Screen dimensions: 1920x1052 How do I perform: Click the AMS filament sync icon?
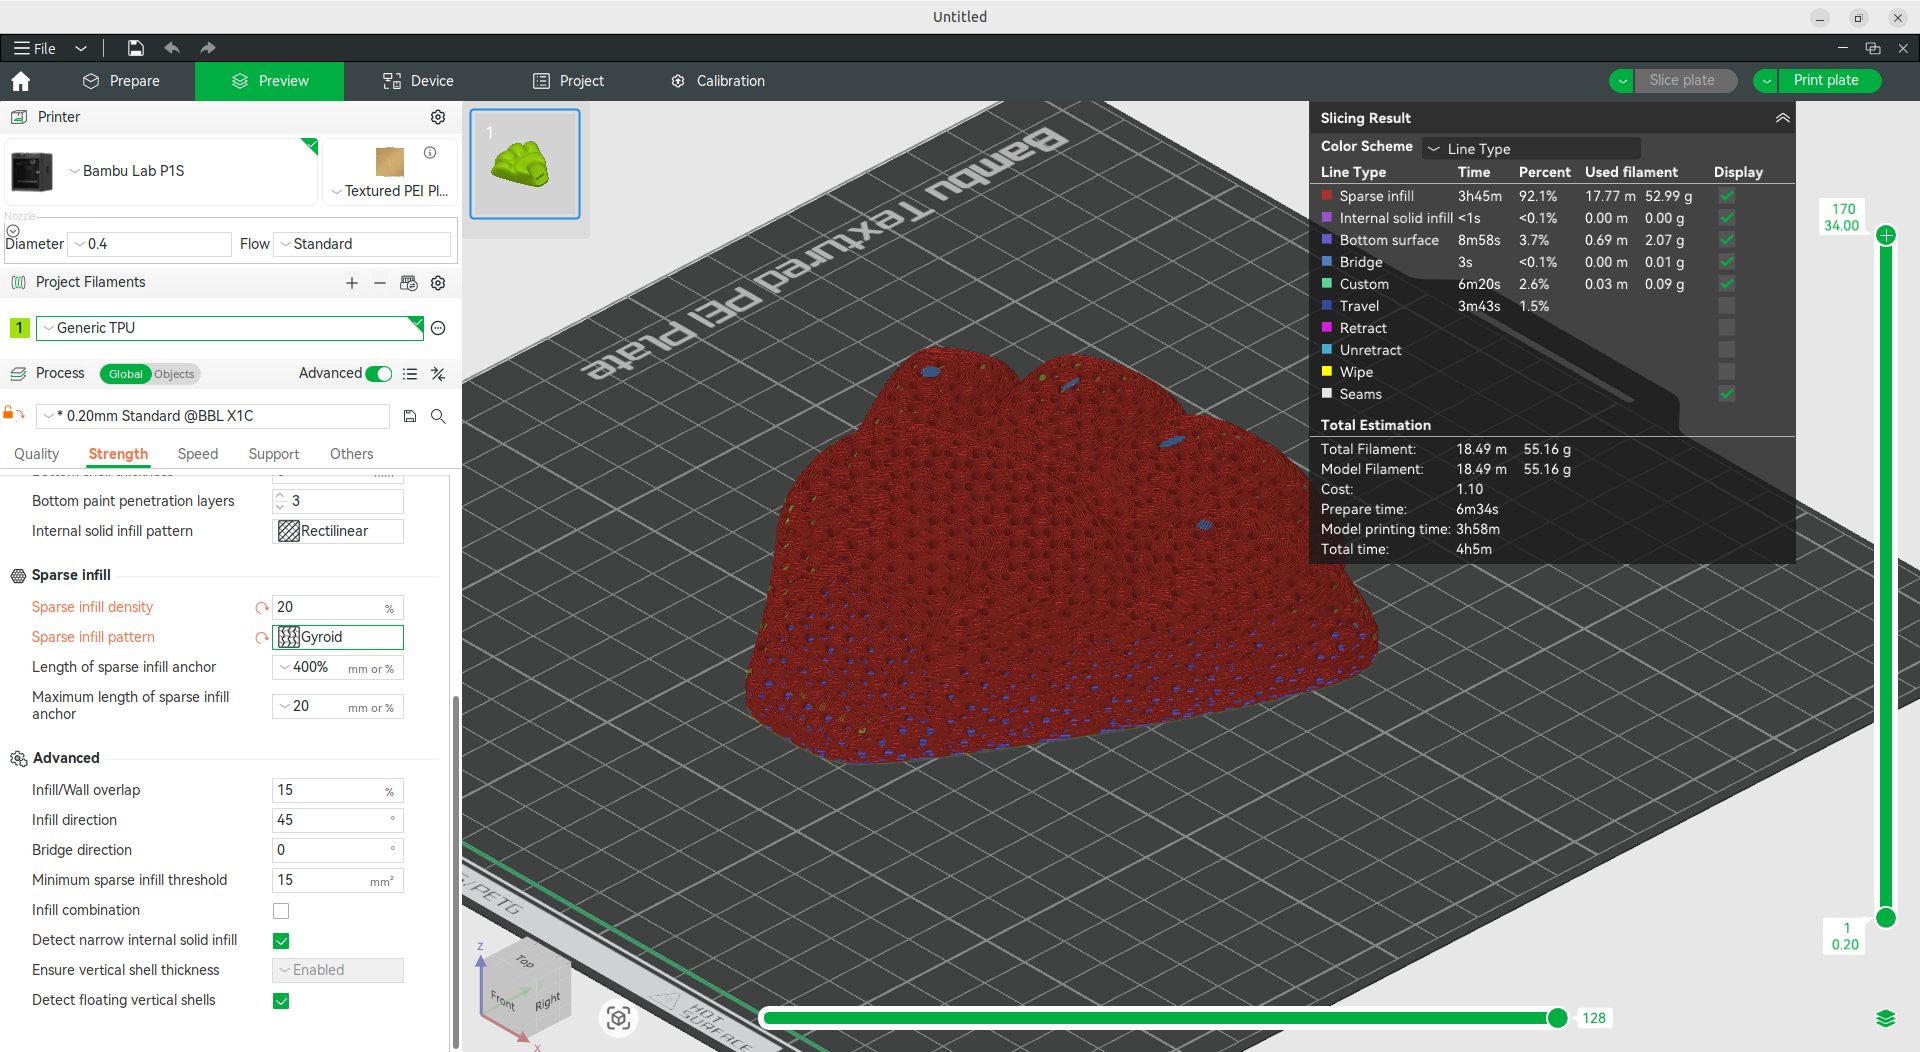[408, 283]
